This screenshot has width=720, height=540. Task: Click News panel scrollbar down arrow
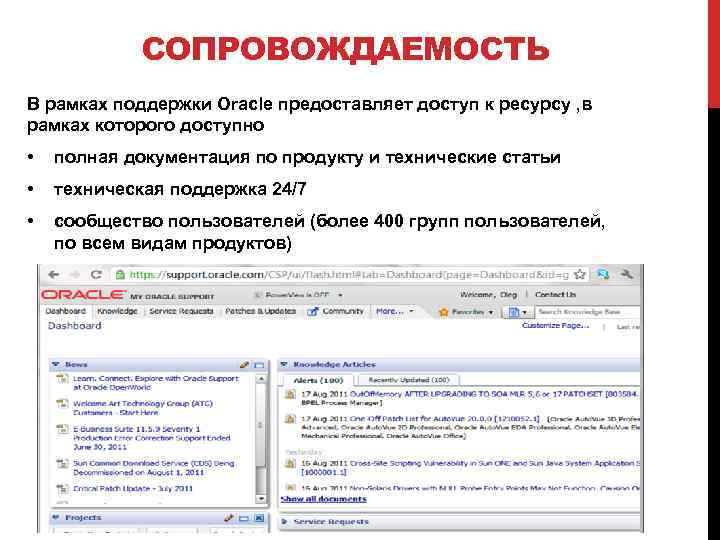(x=261, y=499)
